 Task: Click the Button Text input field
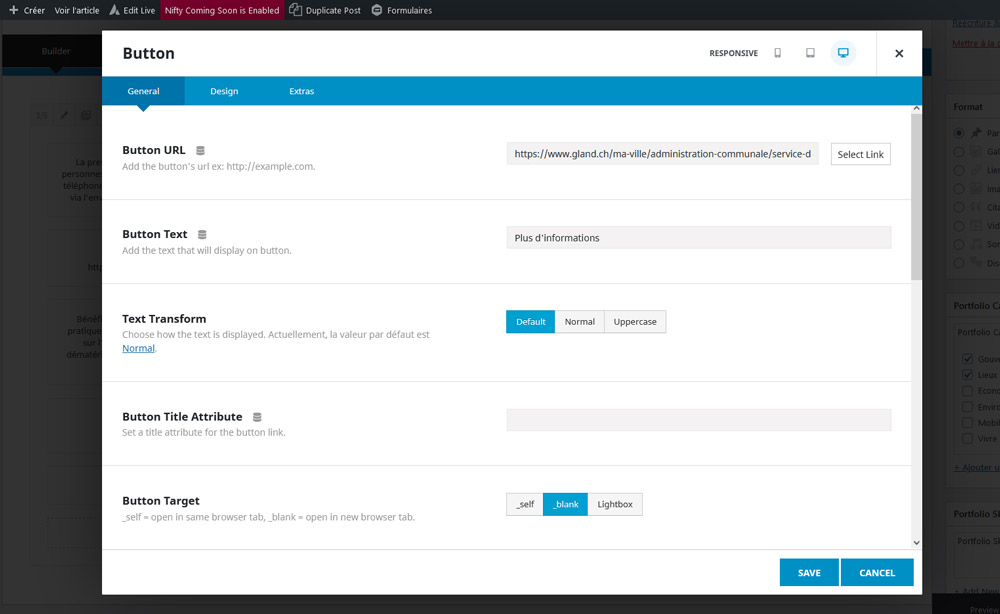click(698, 238)
